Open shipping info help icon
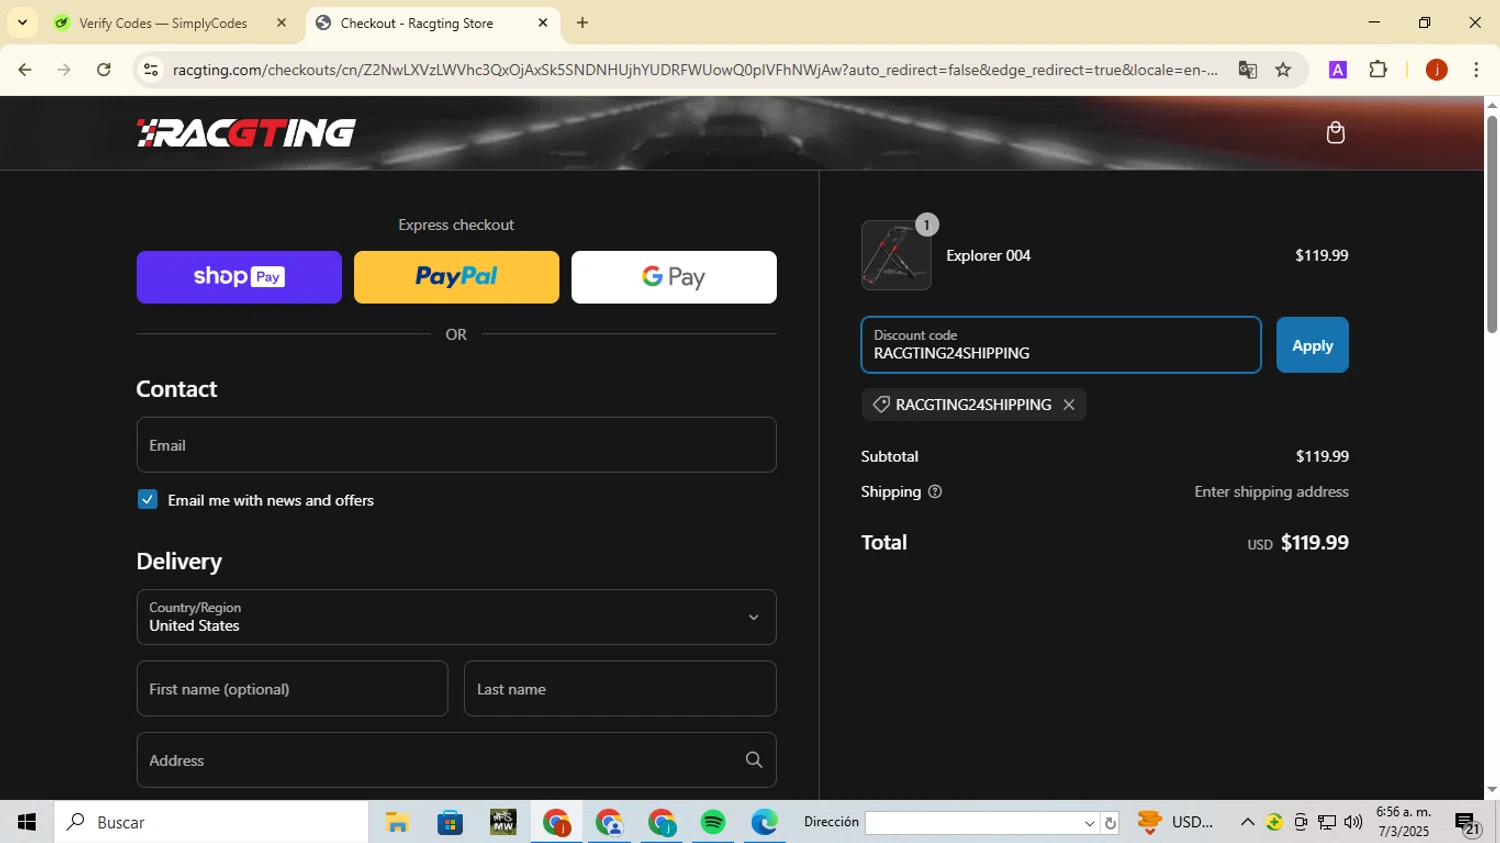 935,492
